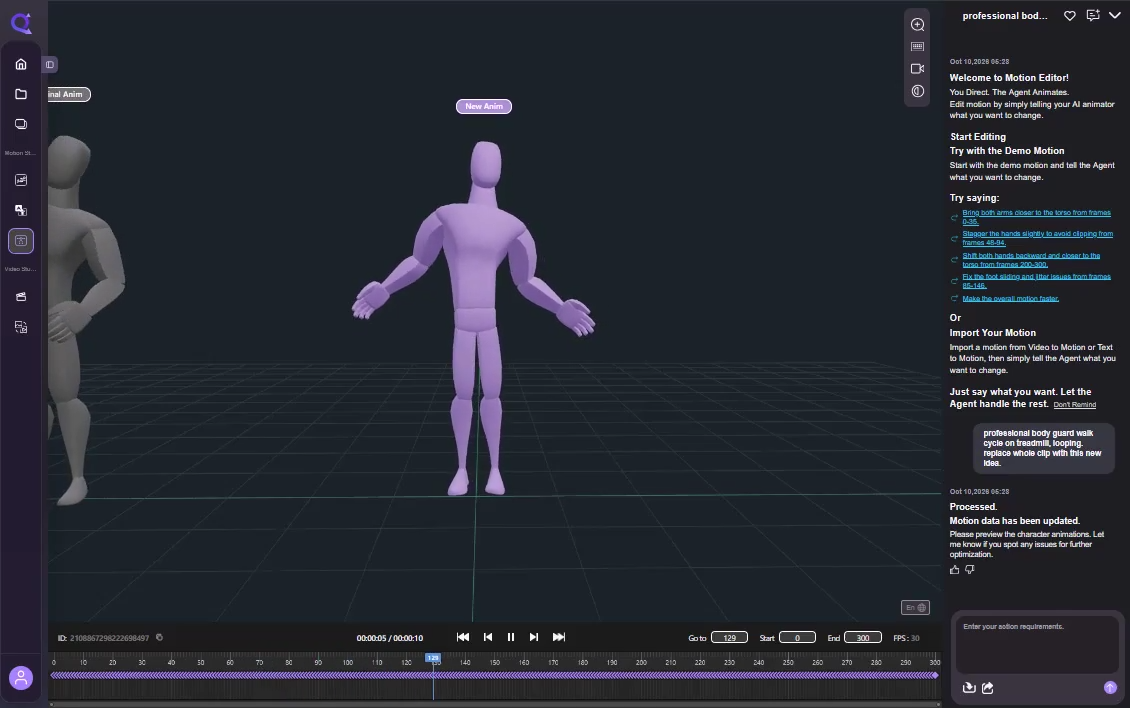Viewport: 1130px width, 708px height.
Task: Click the Go to frame field showing 129
Action: [729, 638]
